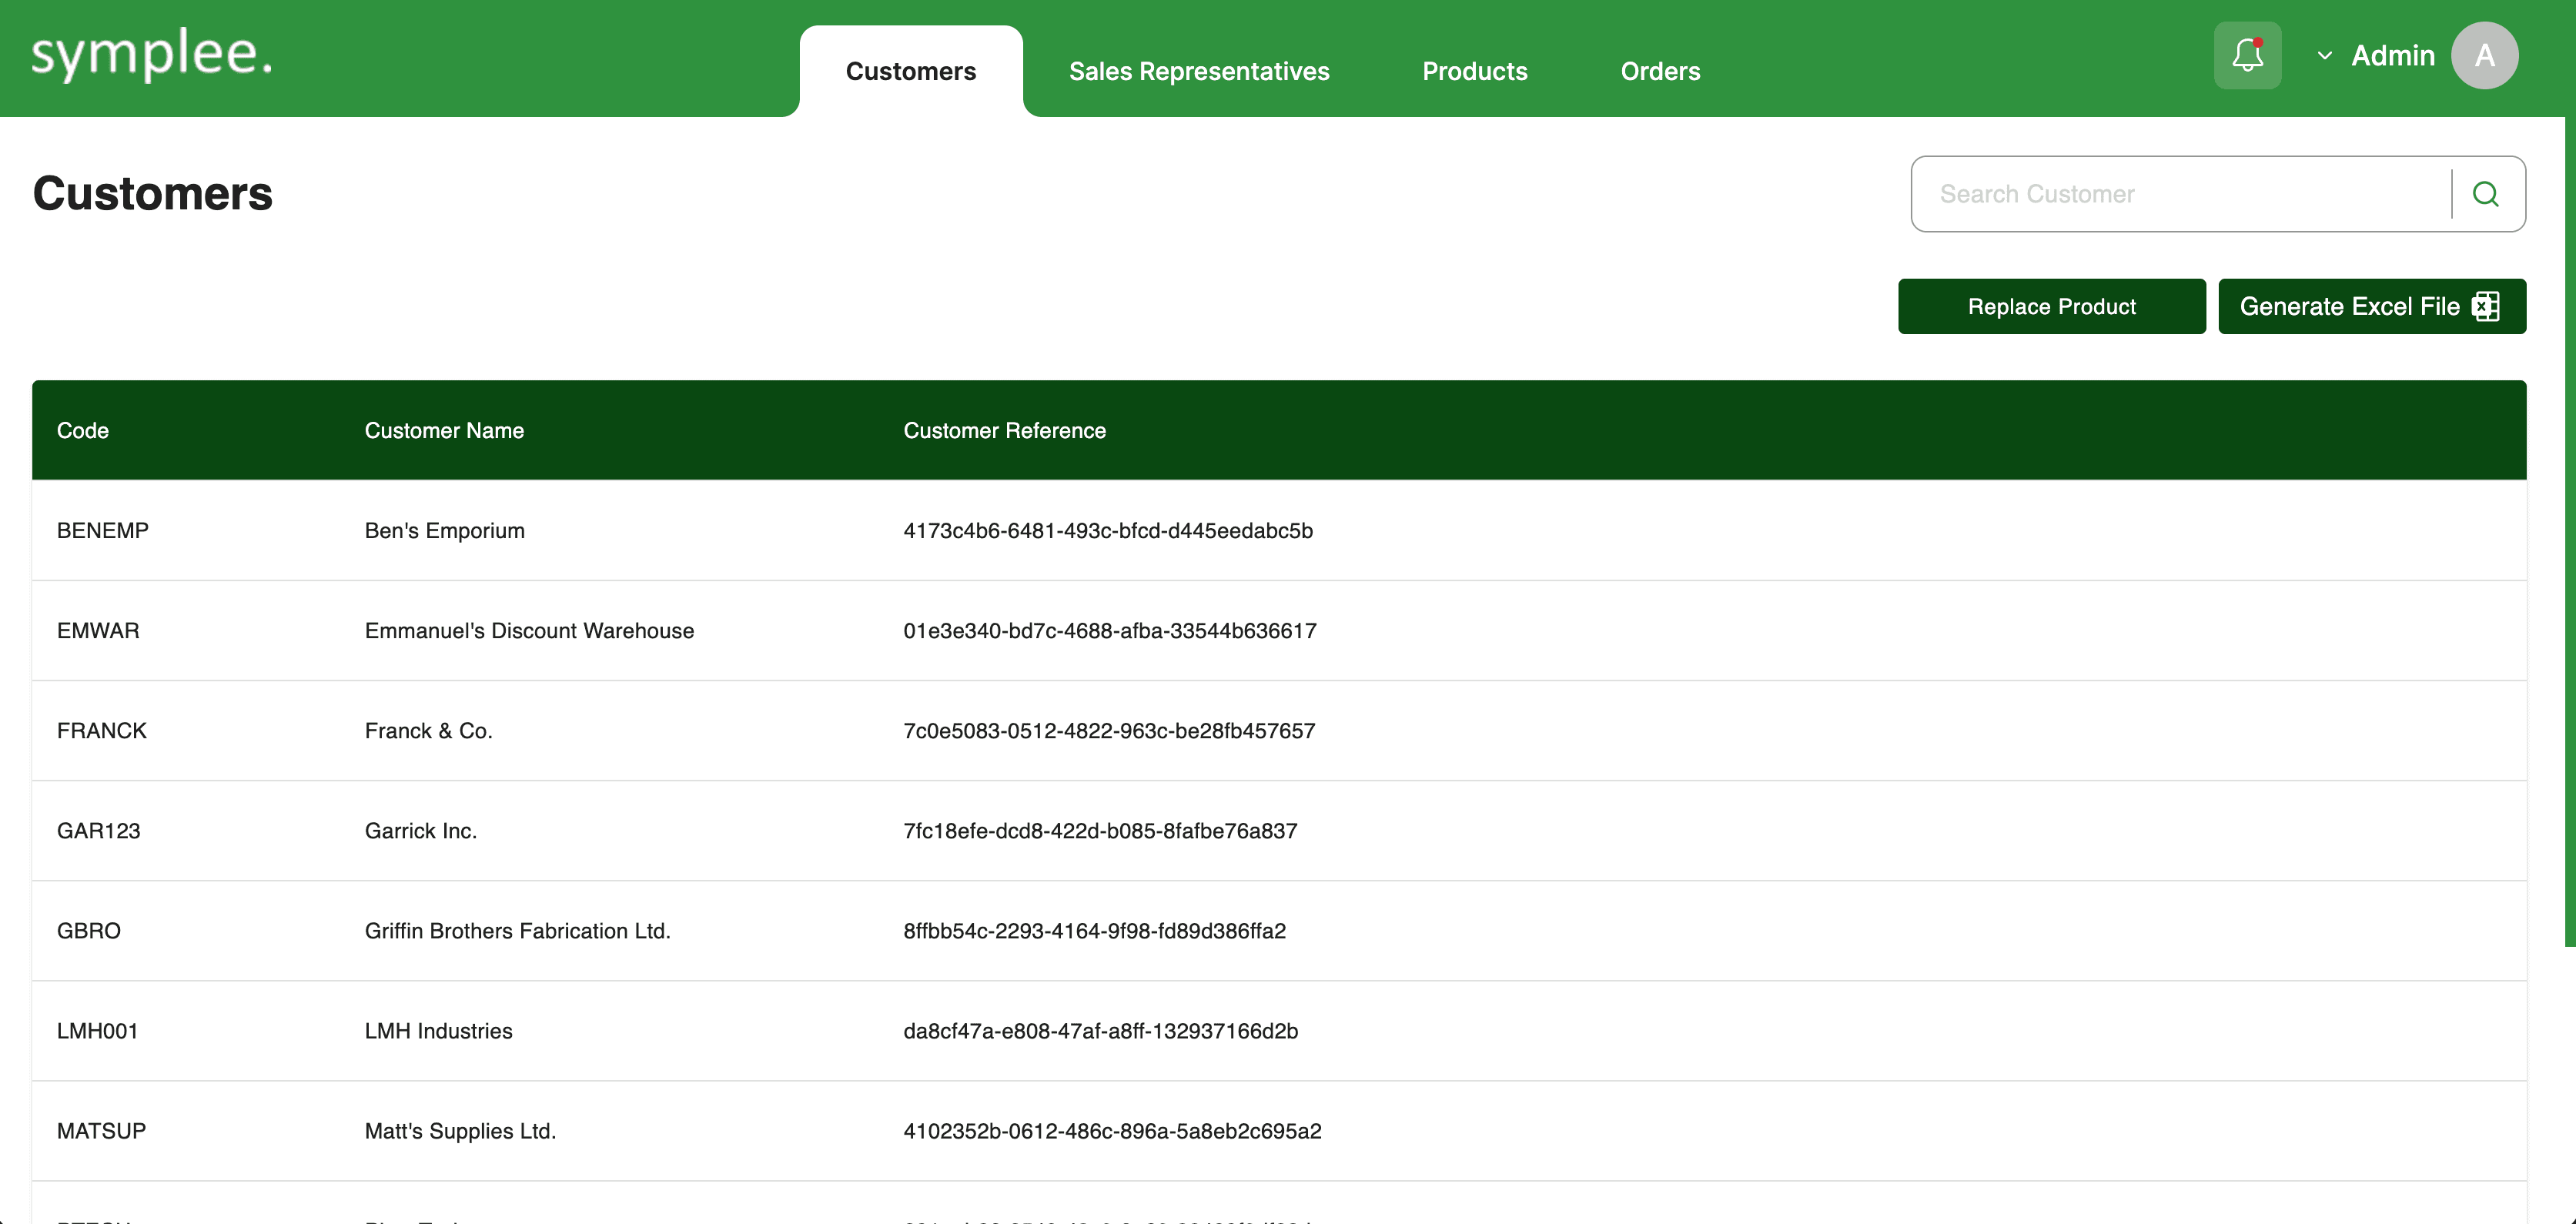Click reference 4102352b-0612-486c-896a-5a8eb2c695a2
Image resolution: width=2576 pixels, height=1224 pixels.
(1112, 1130)
